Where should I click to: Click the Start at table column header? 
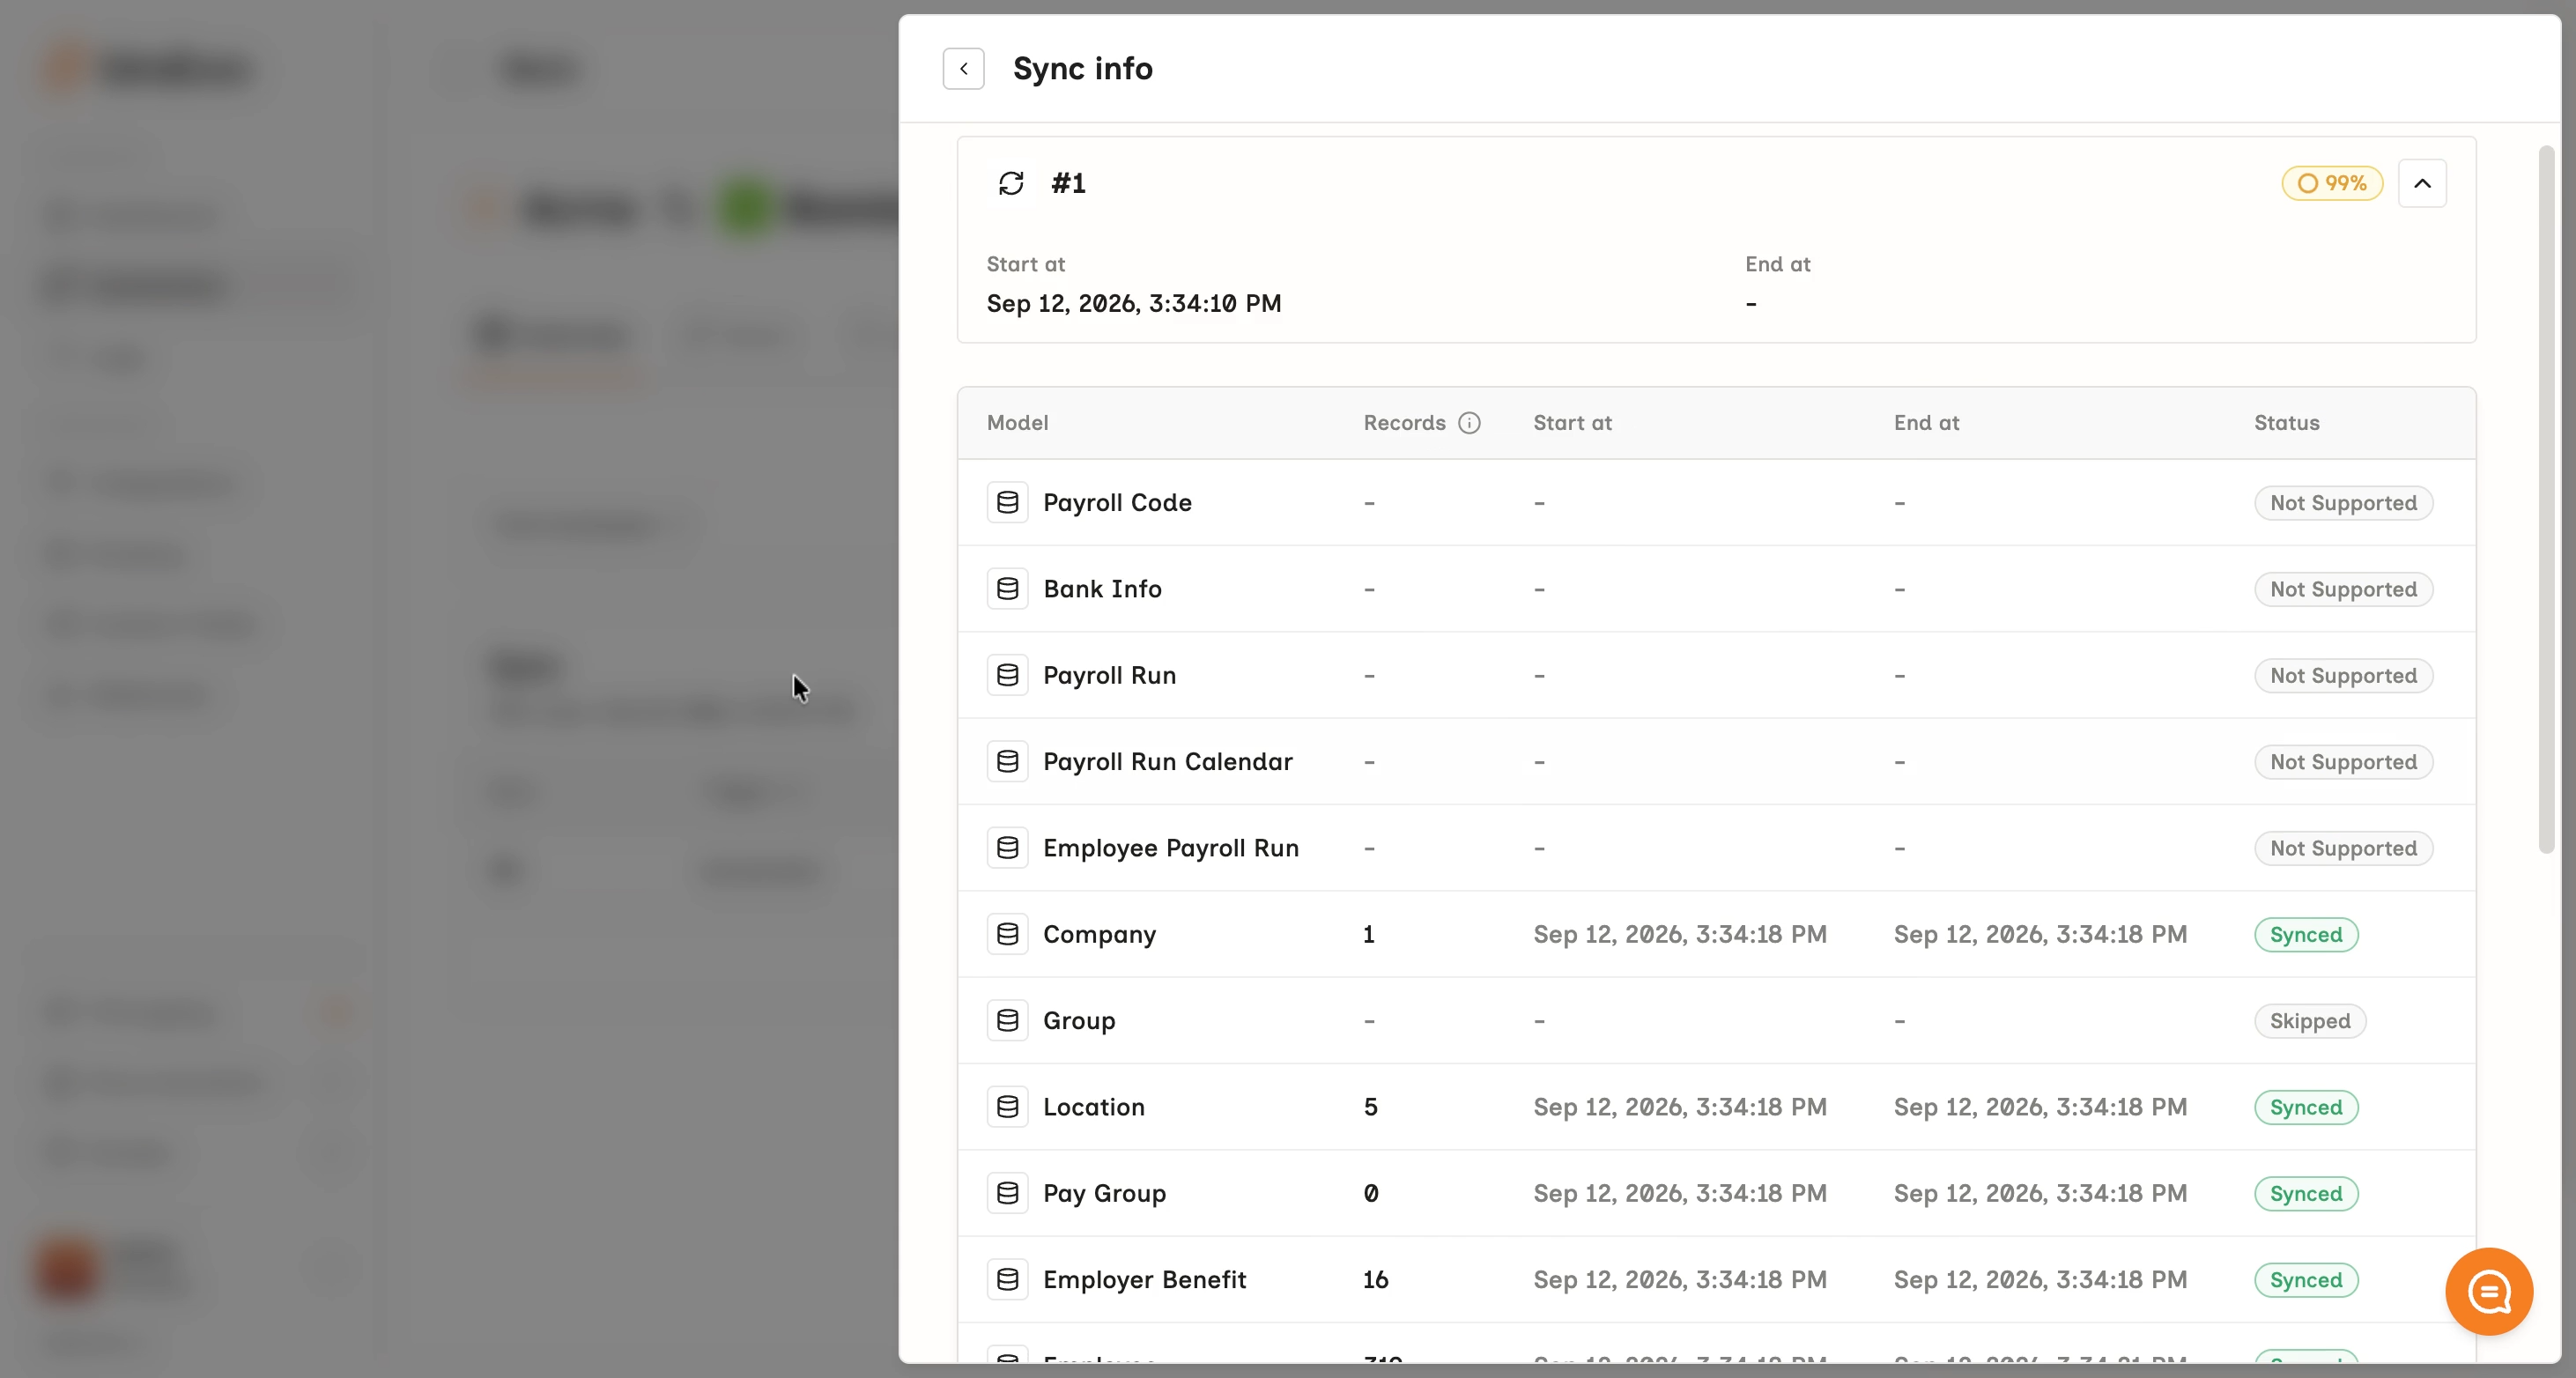click(1572, 423)
